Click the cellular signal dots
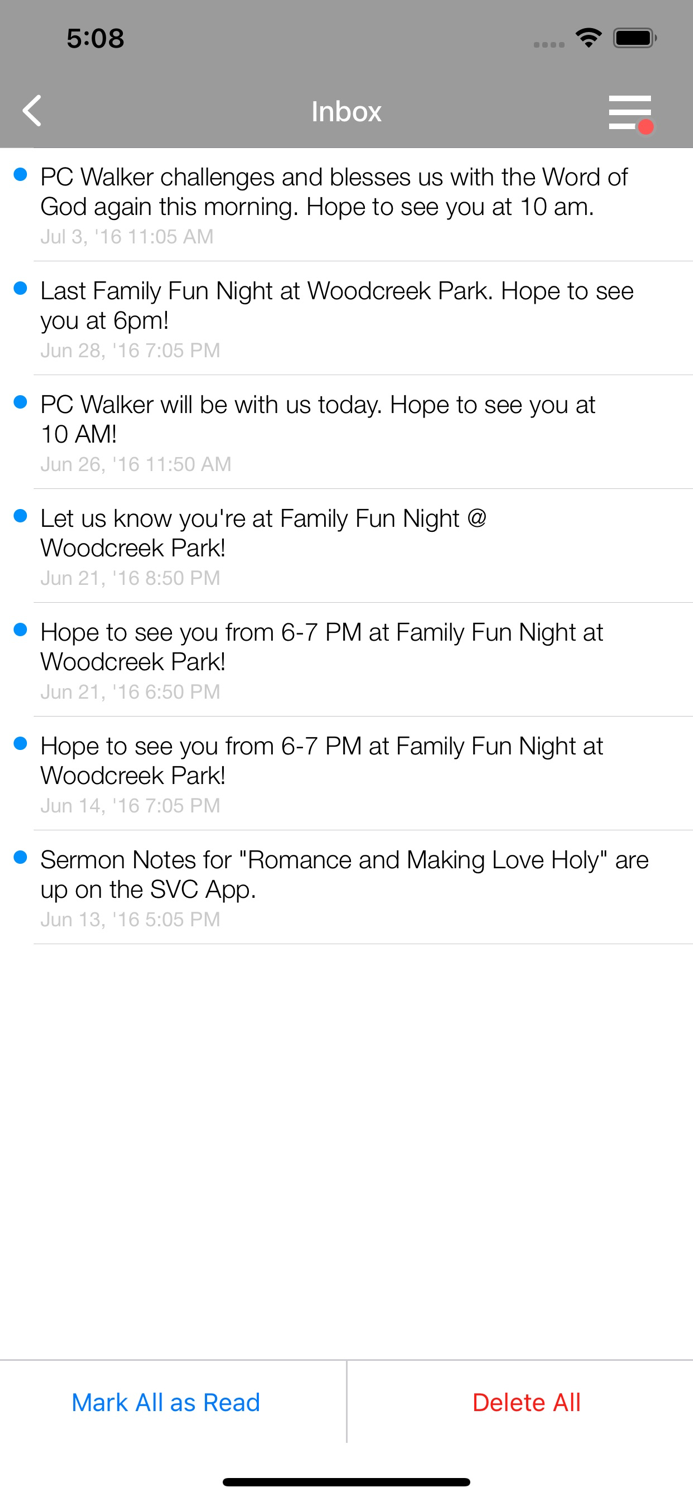The width and height of the screenshot is (693, 1500). point(549,43)
